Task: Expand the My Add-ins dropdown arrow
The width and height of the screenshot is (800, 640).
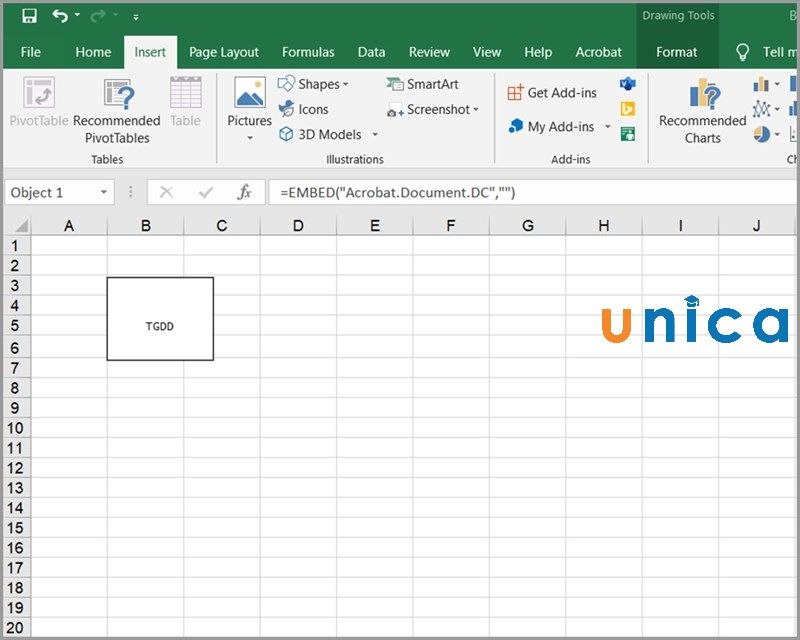Action: click(x=607, y=127)
